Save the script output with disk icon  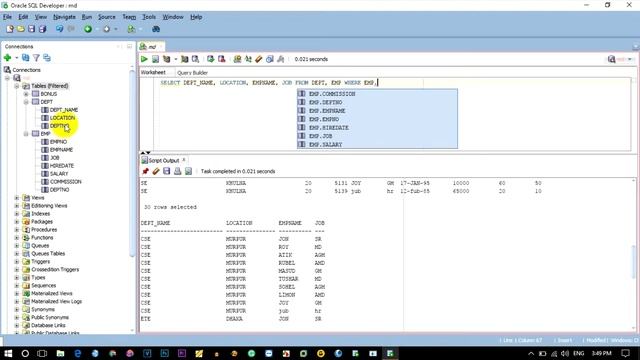pos(167,171)
